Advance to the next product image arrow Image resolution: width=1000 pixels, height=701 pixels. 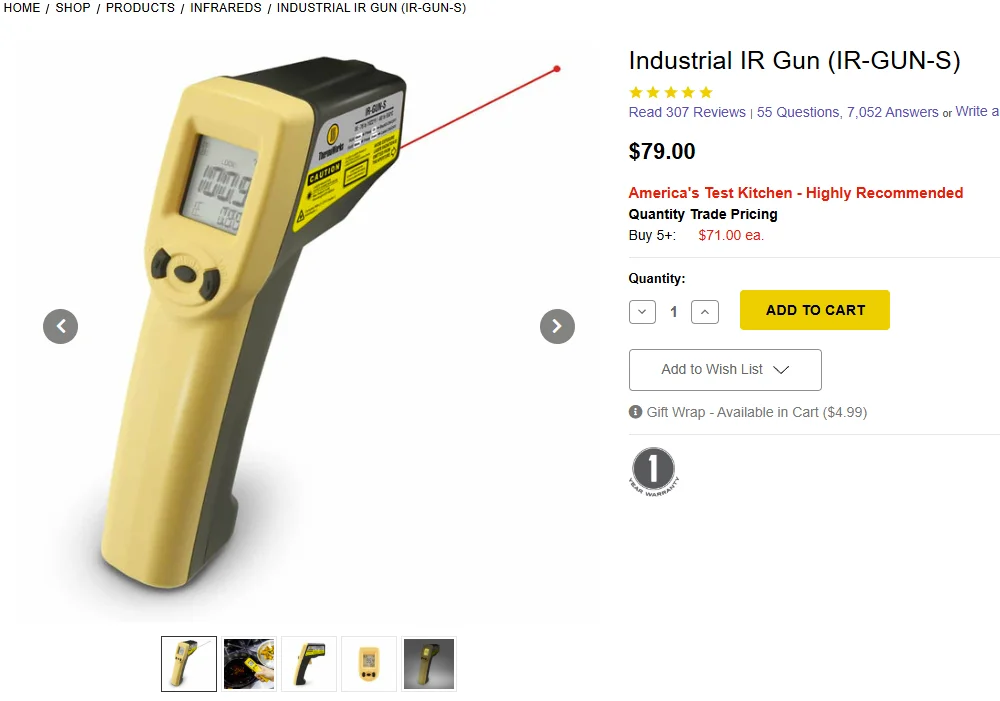click(x=557, y=327)
